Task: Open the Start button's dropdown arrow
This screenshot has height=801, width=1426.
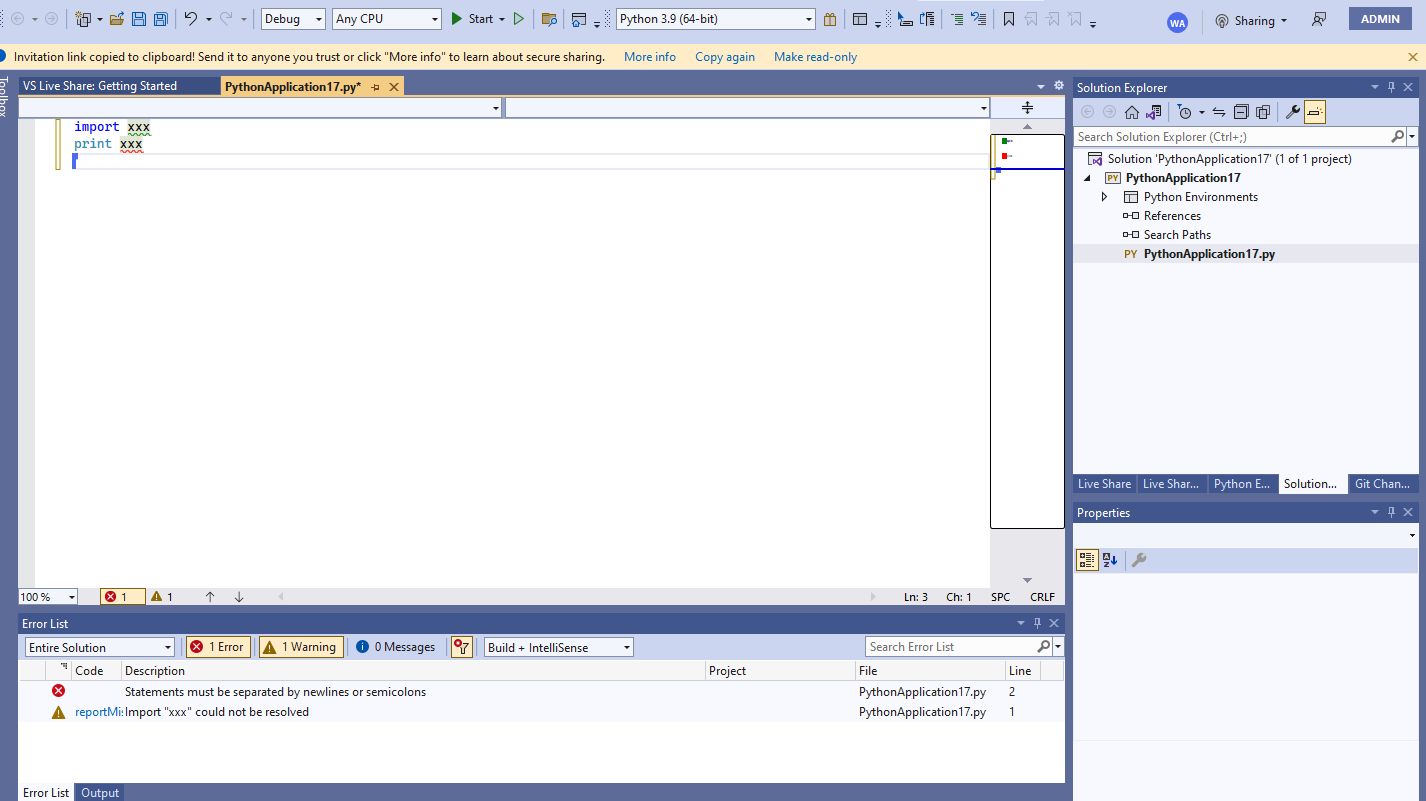Action: coord(501,19)
